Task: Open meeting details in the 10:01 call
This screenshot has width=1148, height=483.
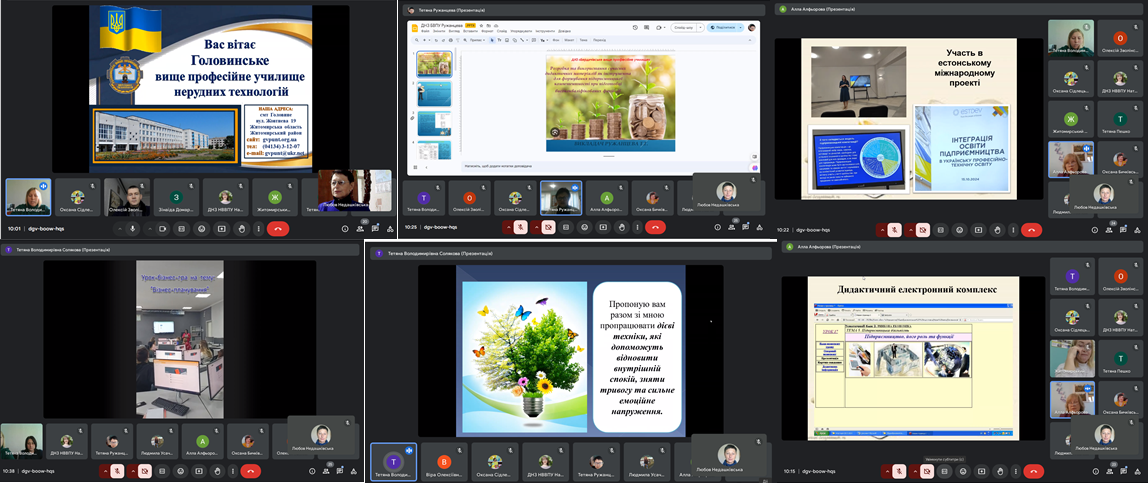Action: [x=345, y=228]
